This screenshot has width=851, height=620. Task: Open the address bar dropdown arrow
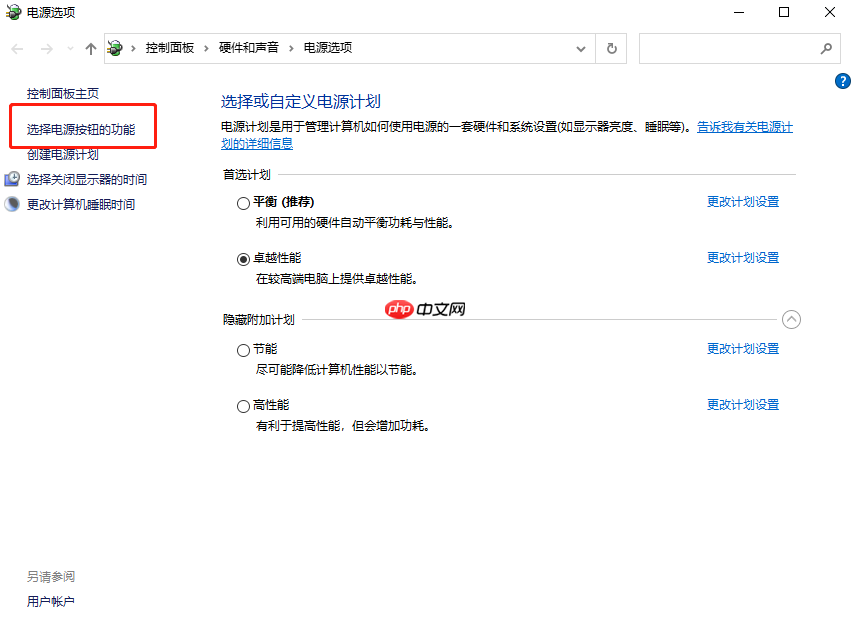(x=580, y=47)
